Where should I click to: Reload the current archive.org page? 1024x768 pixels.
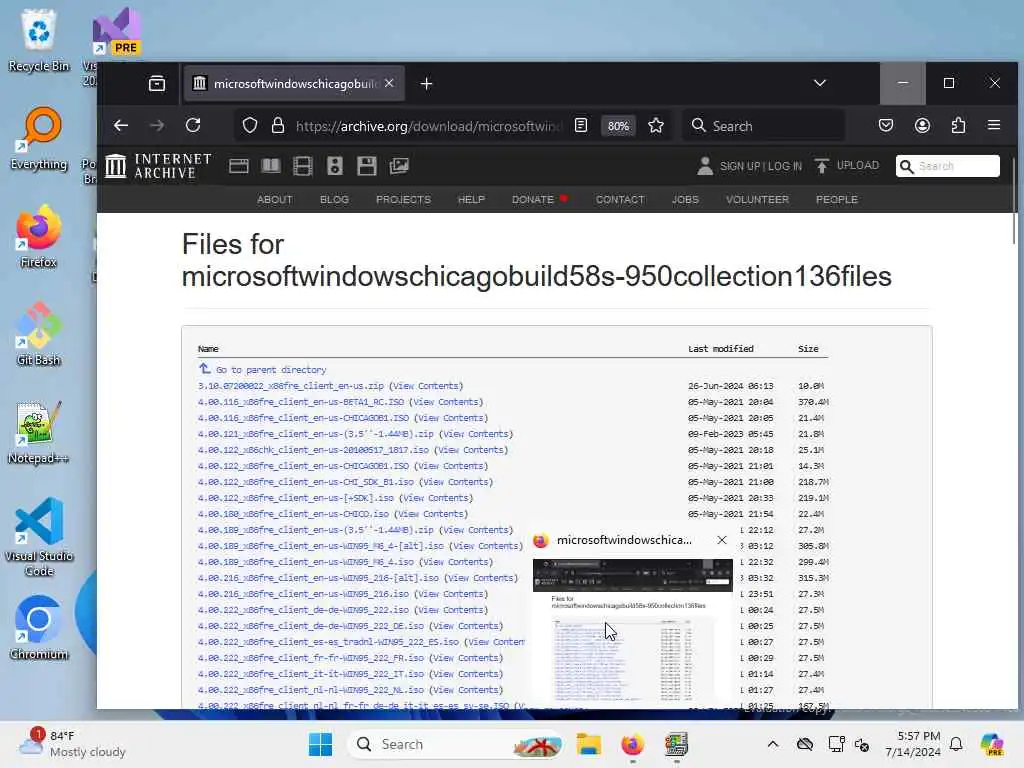pos(193,125)
